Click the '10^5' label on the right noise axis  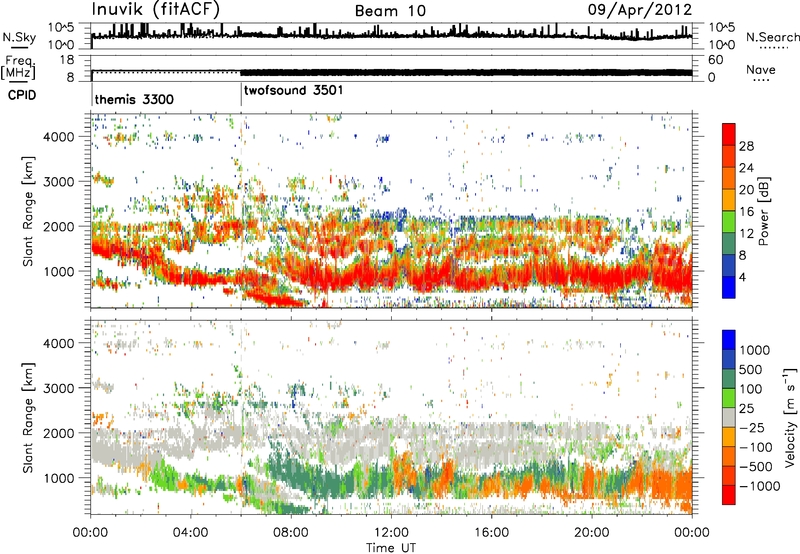point(721,27)
